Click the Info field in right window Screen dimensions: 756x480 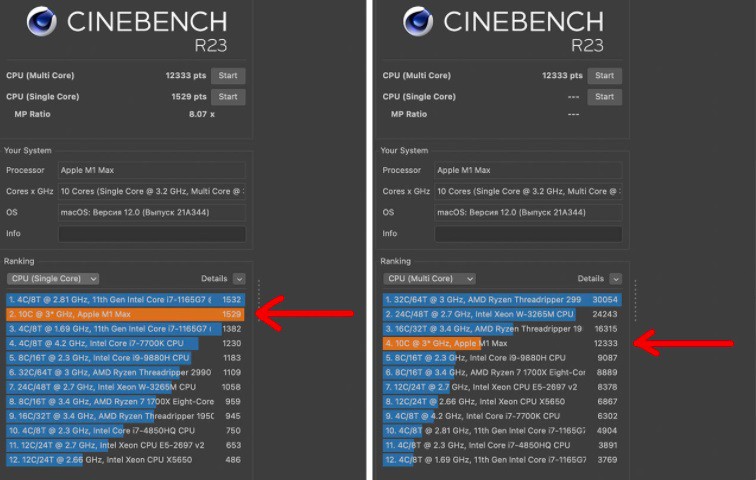(527, 234)
